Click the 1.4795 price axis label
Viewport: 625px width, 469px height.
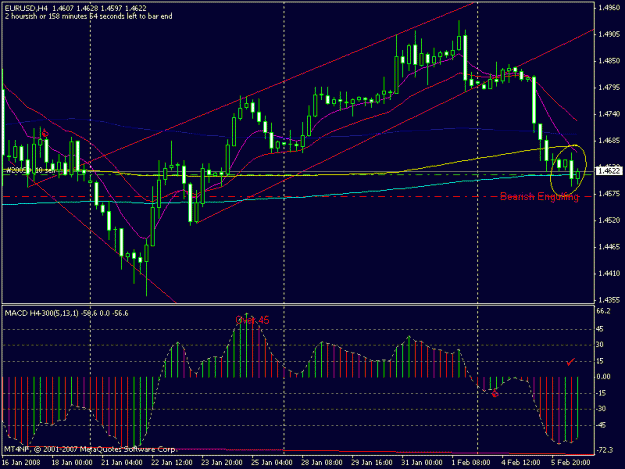[x=609, y=87]
